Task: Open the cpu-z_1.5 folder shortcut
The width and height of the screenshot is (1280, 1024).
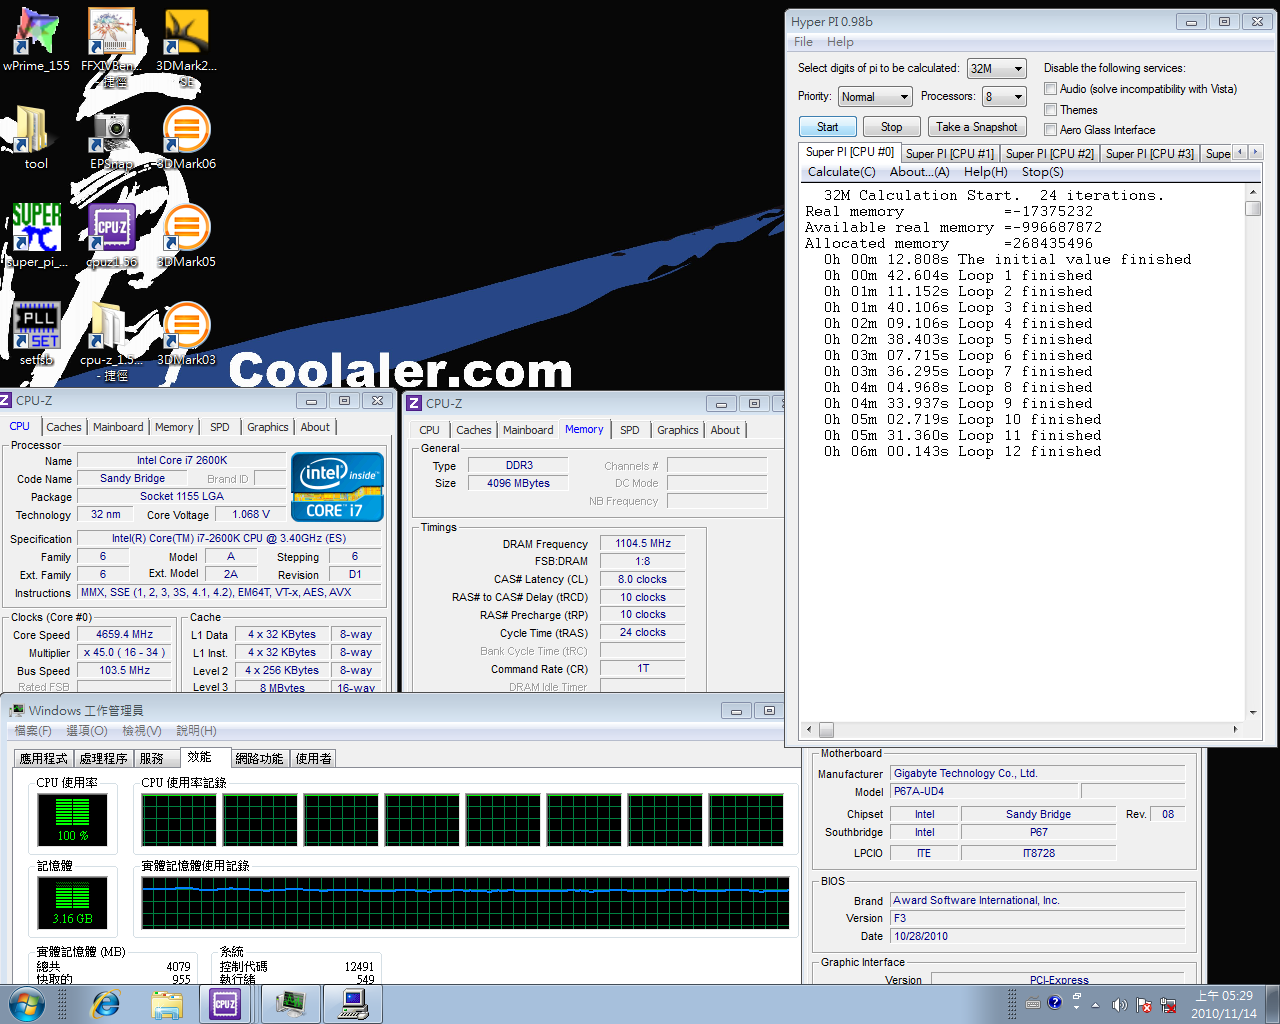Action: 111,340
